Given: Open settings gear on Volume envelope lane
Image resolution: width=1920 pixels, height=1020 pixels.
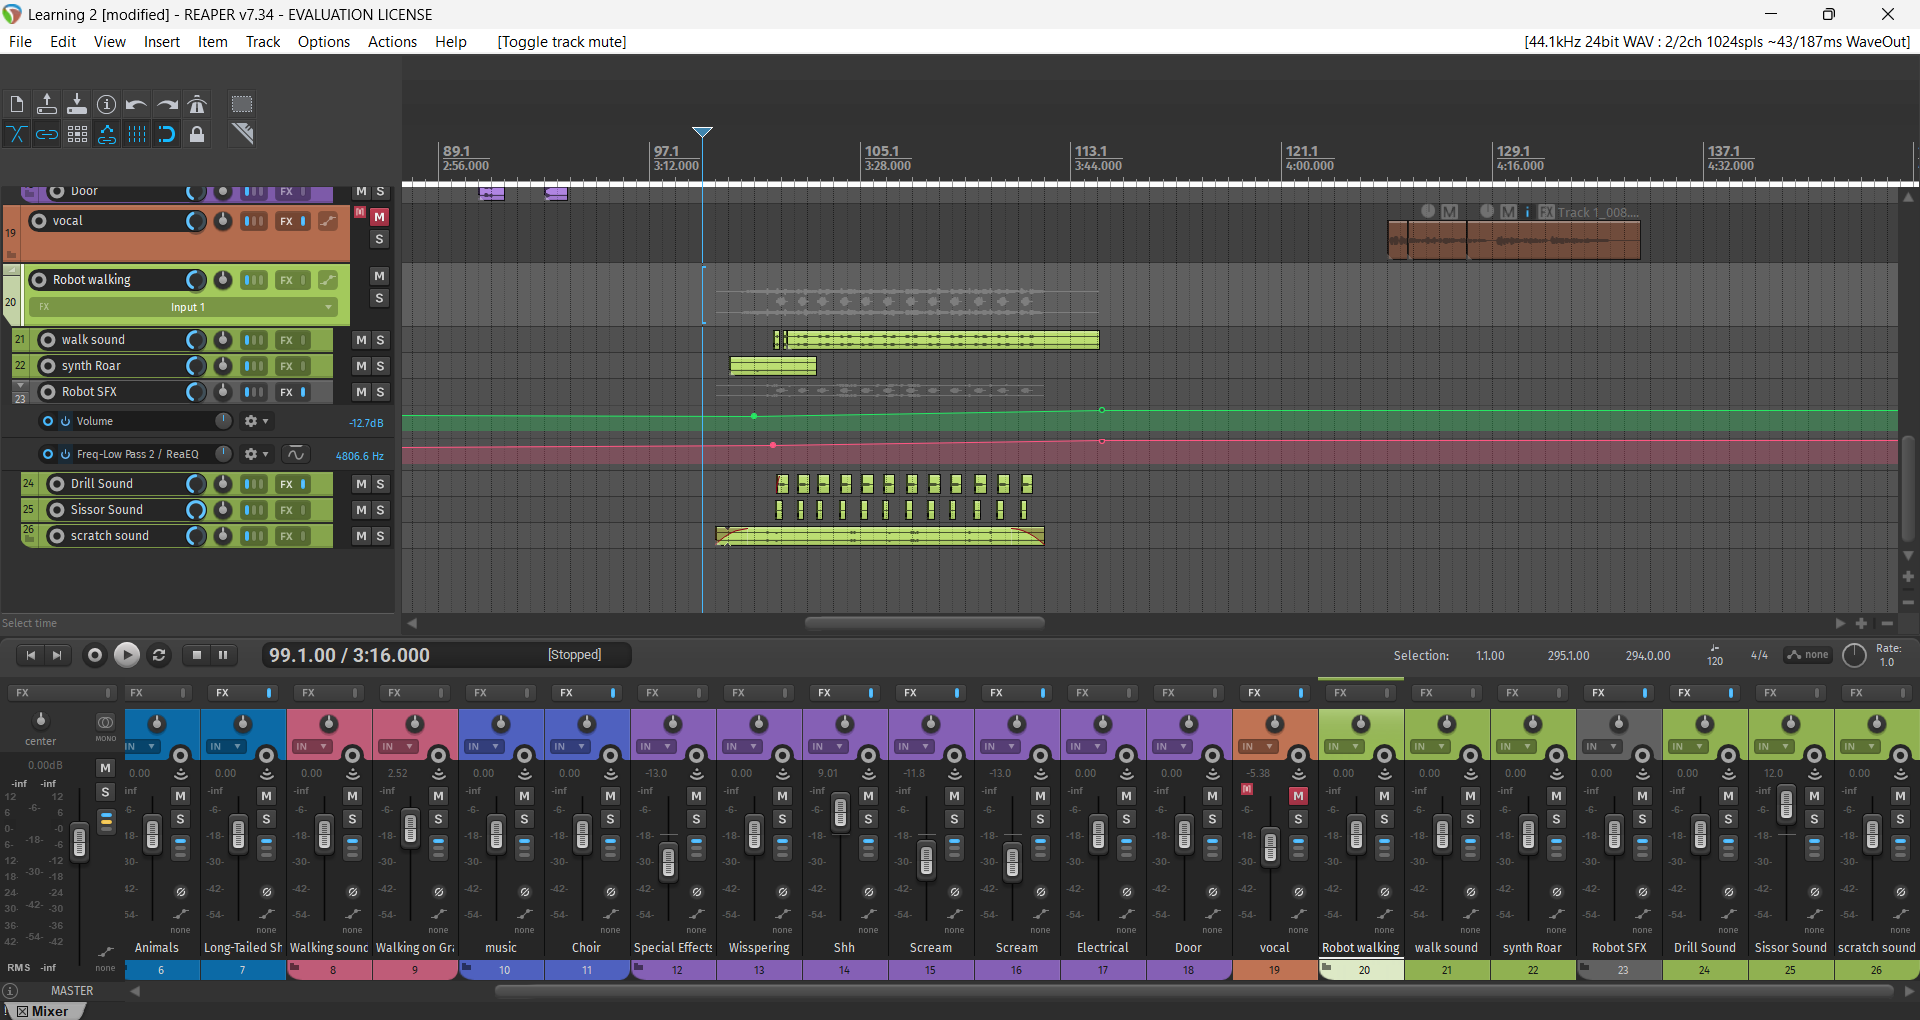Looking at the screenshot, I should [x=251, y=421].
